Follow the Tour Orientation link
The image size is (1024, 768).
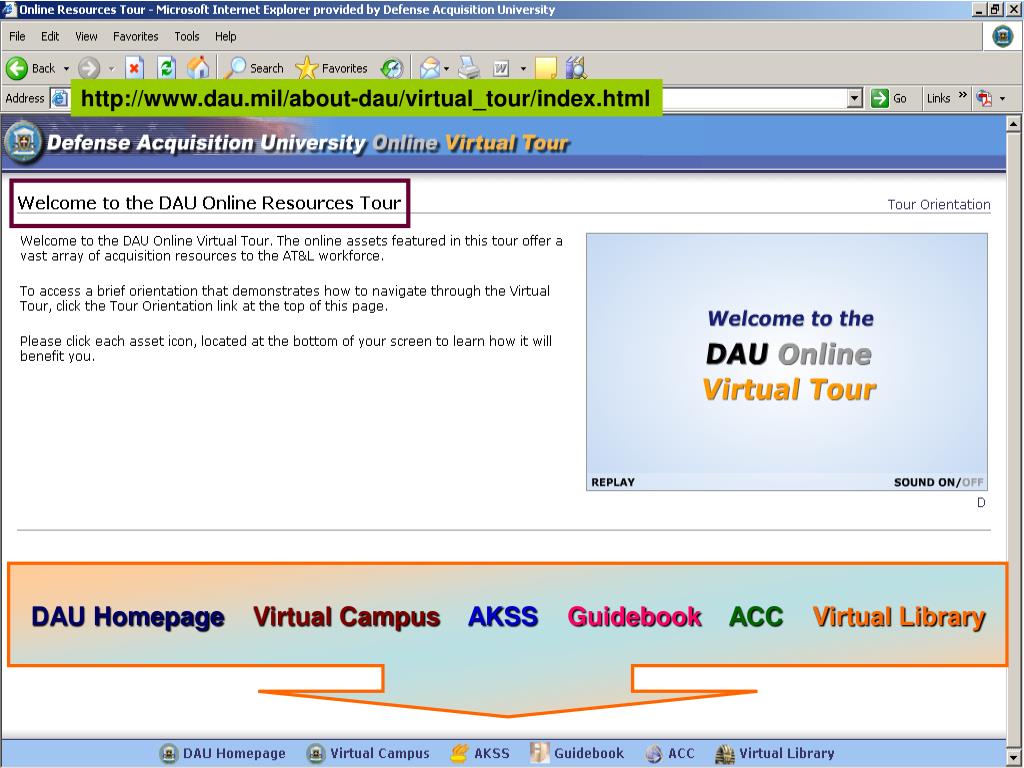938,204
